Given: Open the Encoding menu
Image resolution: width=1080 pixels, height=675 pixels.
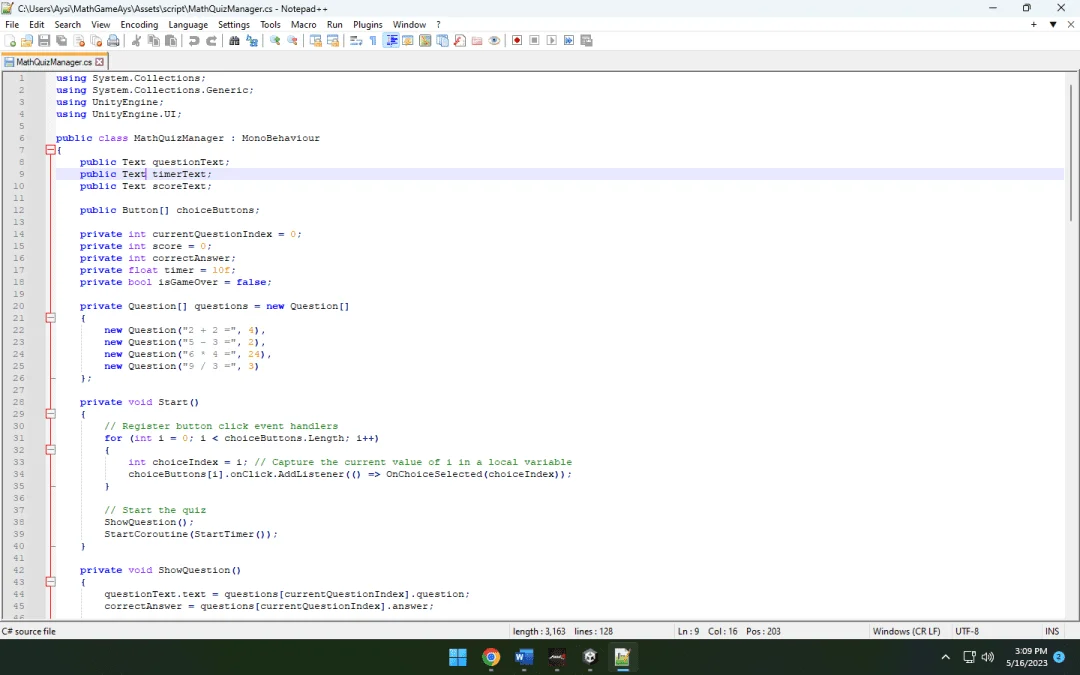Looking at the screenshot, I should coord(139,24).
